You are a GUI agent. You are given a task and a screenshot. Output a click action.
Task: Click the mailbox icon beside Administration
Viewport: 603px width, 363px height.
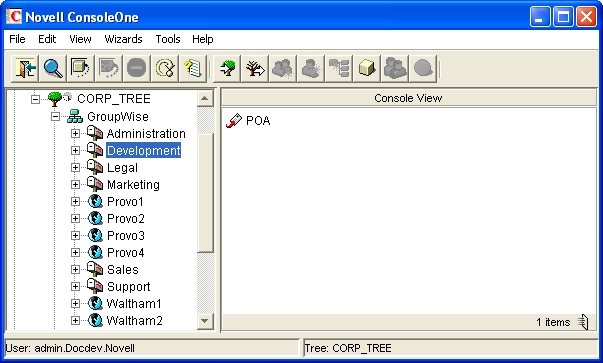click(x=95, y=133)
